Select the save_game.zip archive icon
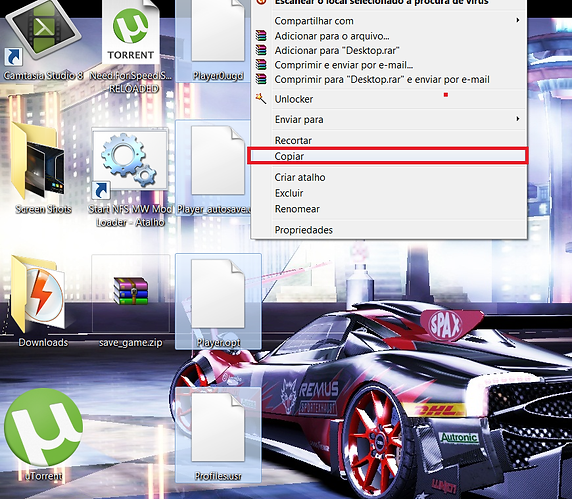Viewport: 572px width, 499px height. [x=131, y=291]
